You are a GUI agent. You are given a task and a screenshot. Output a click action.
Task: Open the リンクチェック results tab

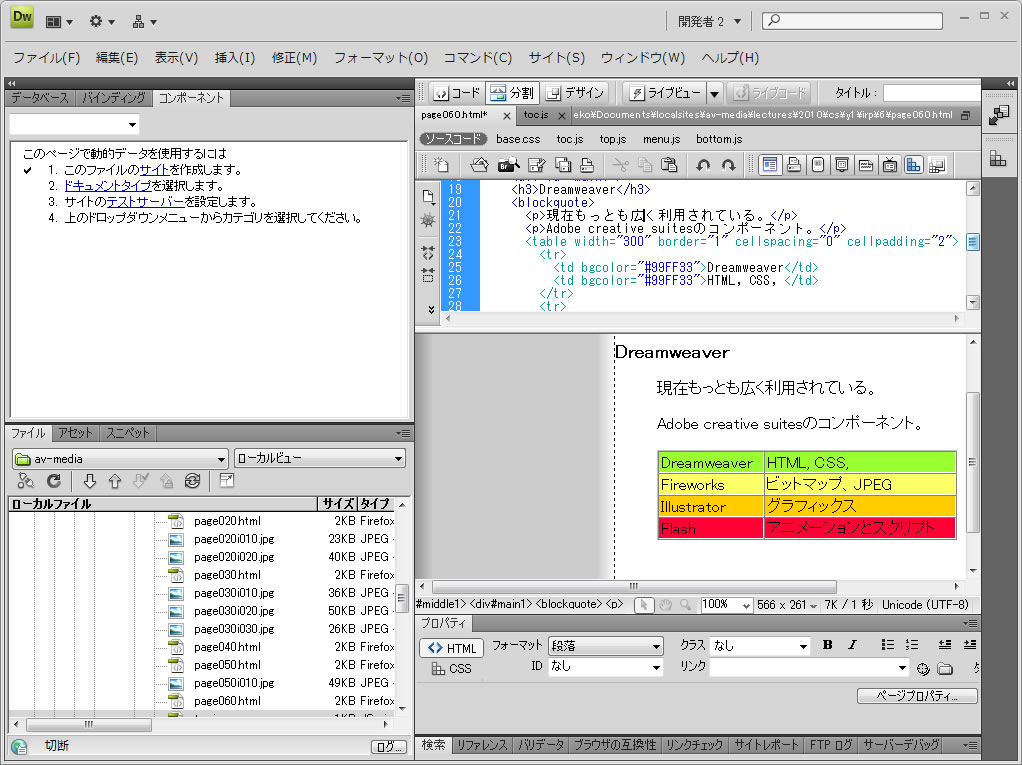(695, 745)
